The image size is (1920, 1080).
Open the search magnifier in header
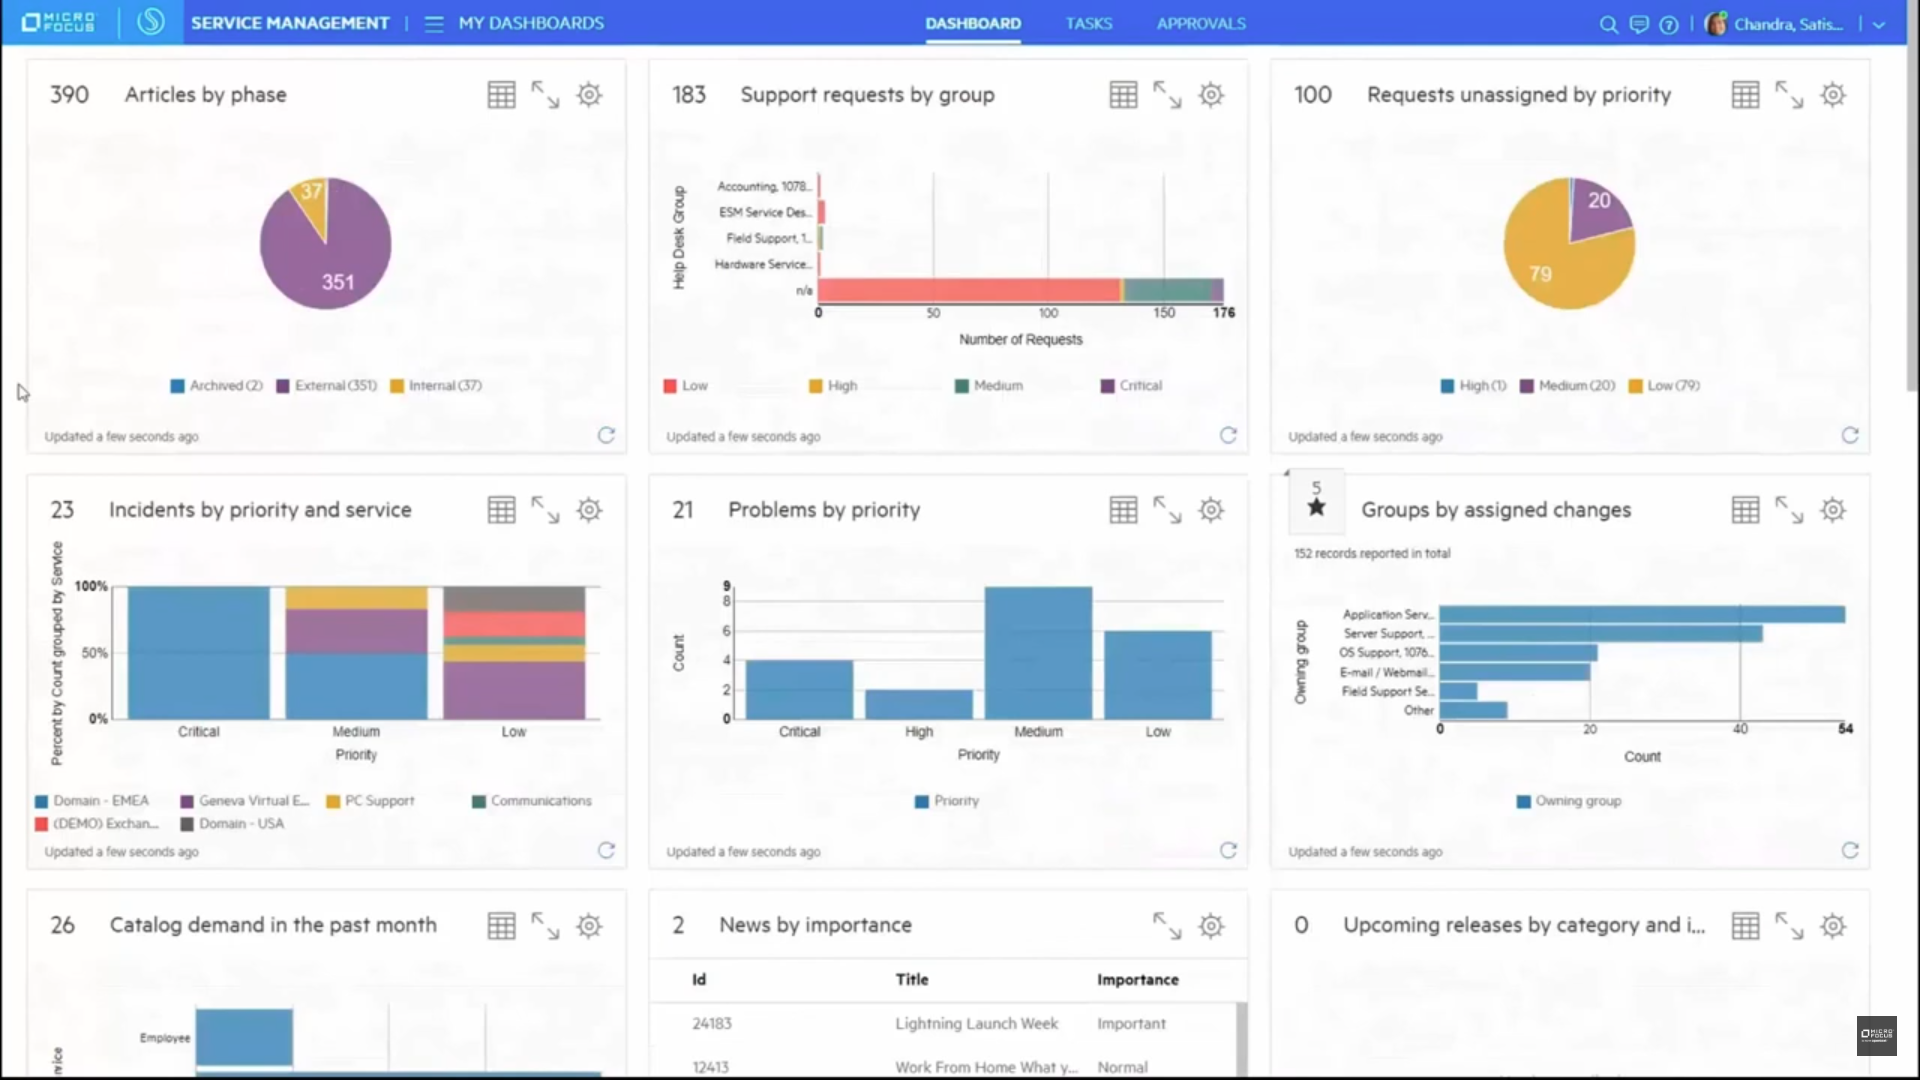[1608, 24]
